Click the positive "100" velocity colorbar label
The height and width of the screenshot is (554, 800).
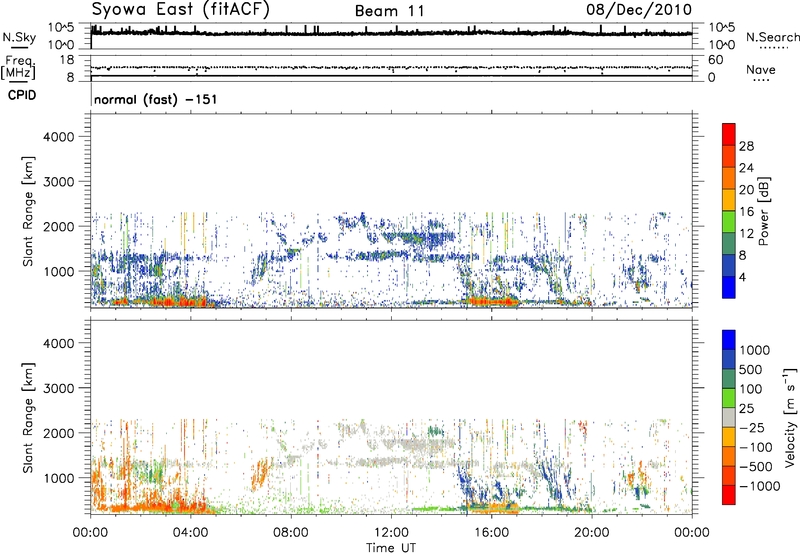pyautogui.click(x=751, y=389)
